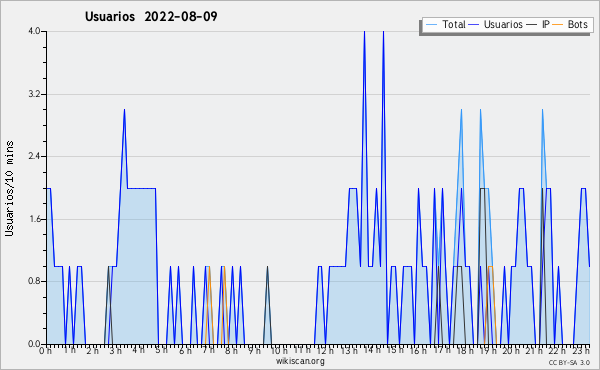600x370 pixels.
Task: Click the '12 h' x-axis label
Action: point(325,350)
